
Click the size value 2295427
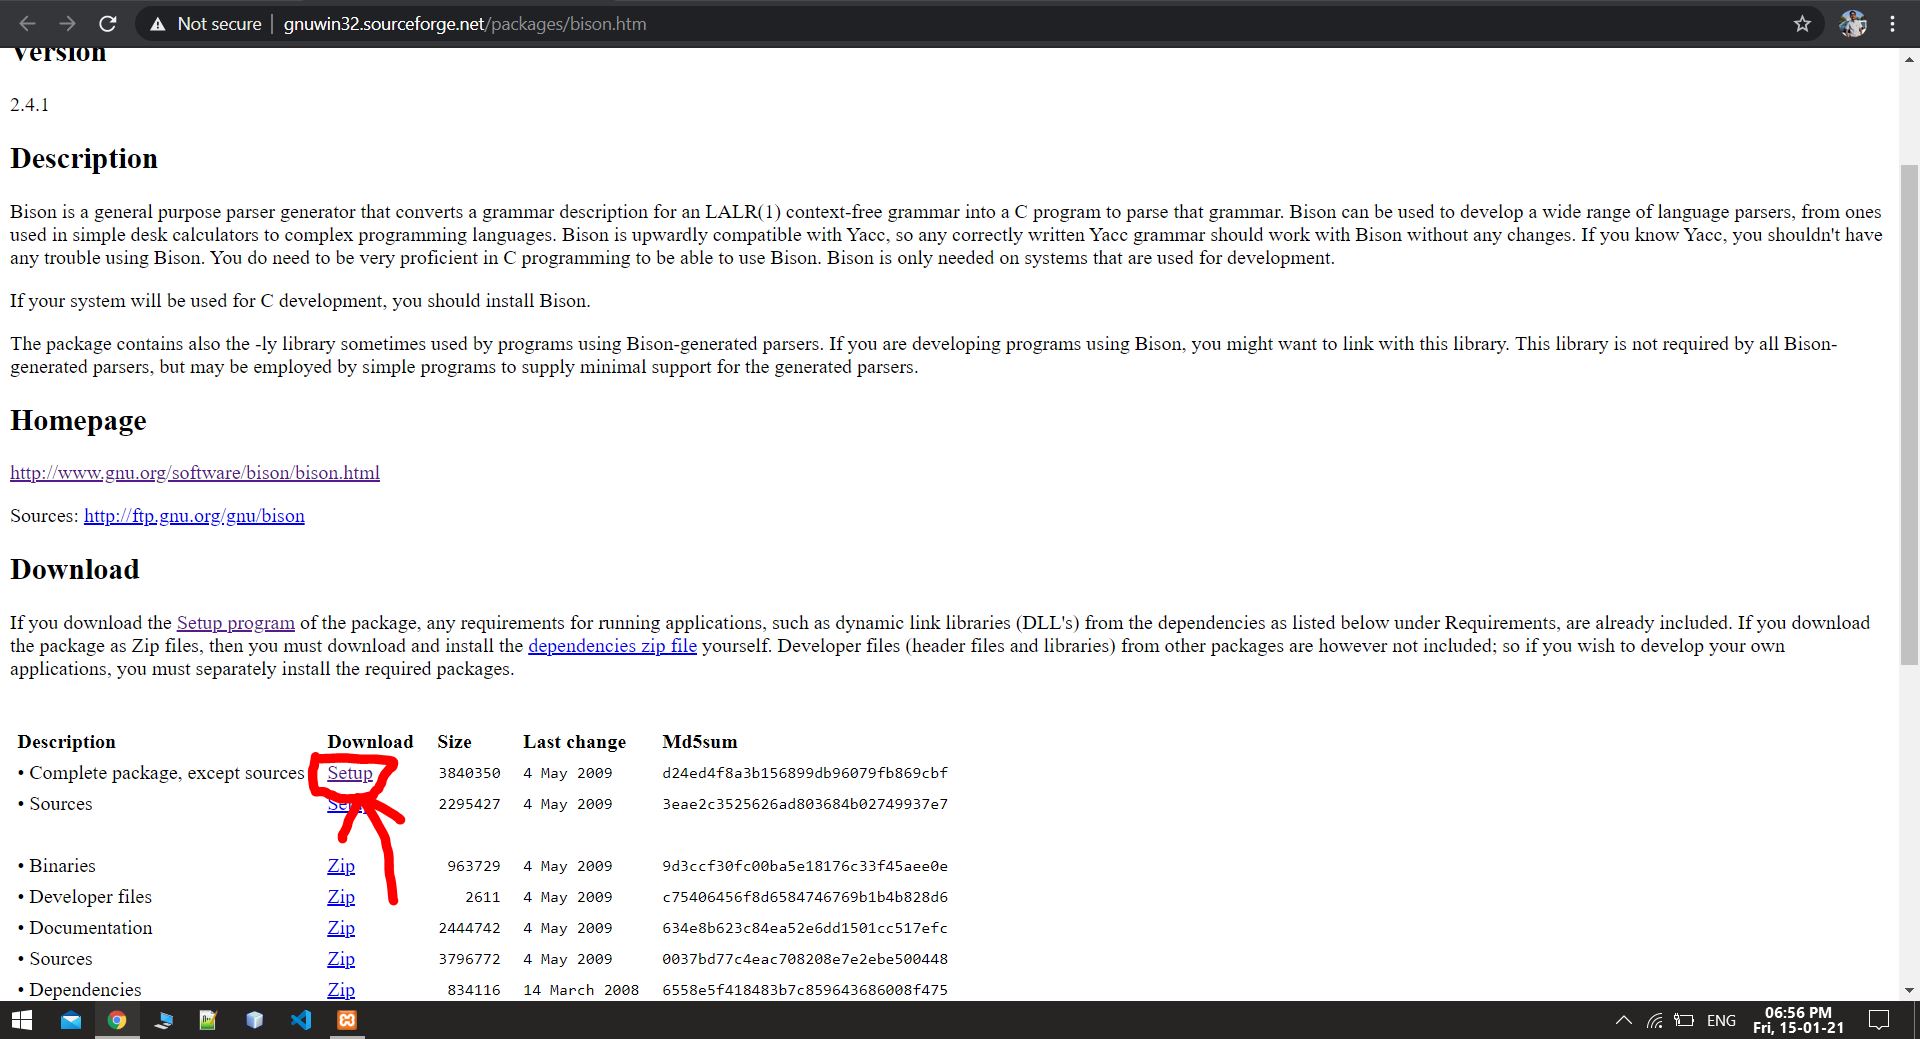[469, 804]
